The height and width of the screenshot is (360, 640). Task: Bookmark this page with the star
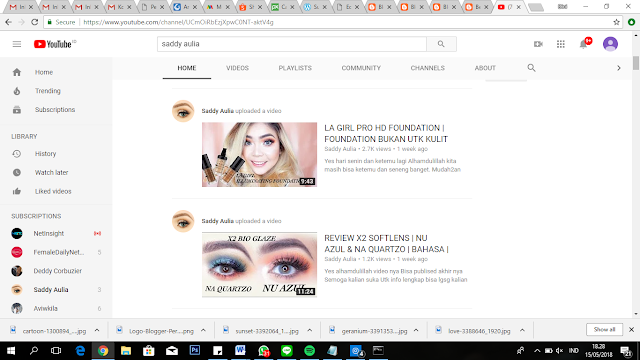click(x=616, y=22)
